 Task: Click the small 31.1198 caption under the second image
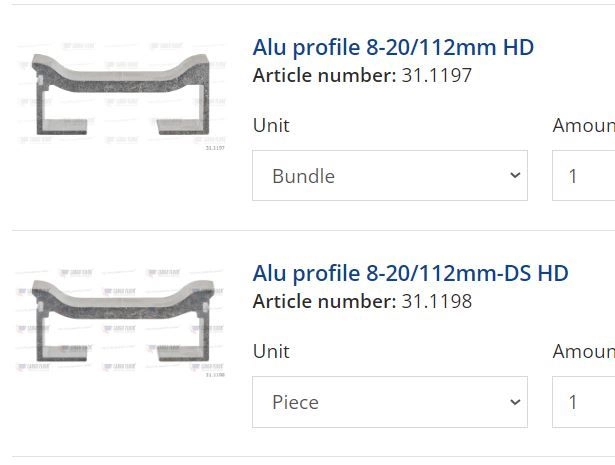click(x=215, y=375)
